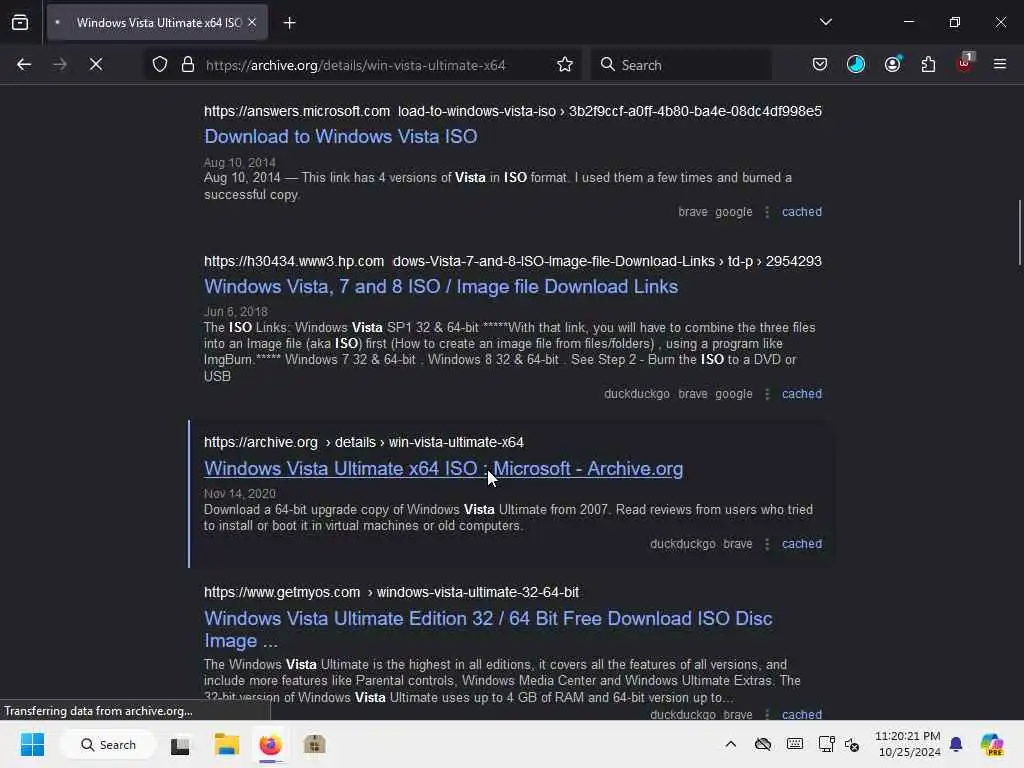
Task: Open the muted volume tray icon
Action: (x=852, y=744)
